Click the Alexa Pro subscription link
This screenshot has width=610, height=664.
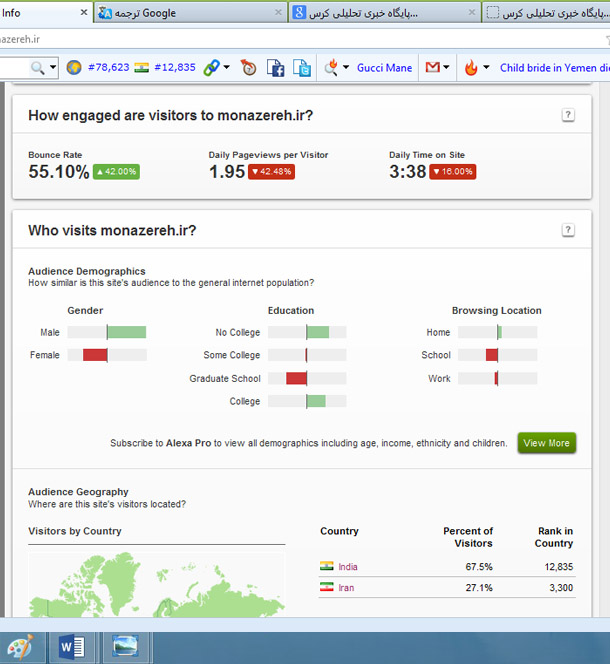pyautogui.click(x=189, y=443)
